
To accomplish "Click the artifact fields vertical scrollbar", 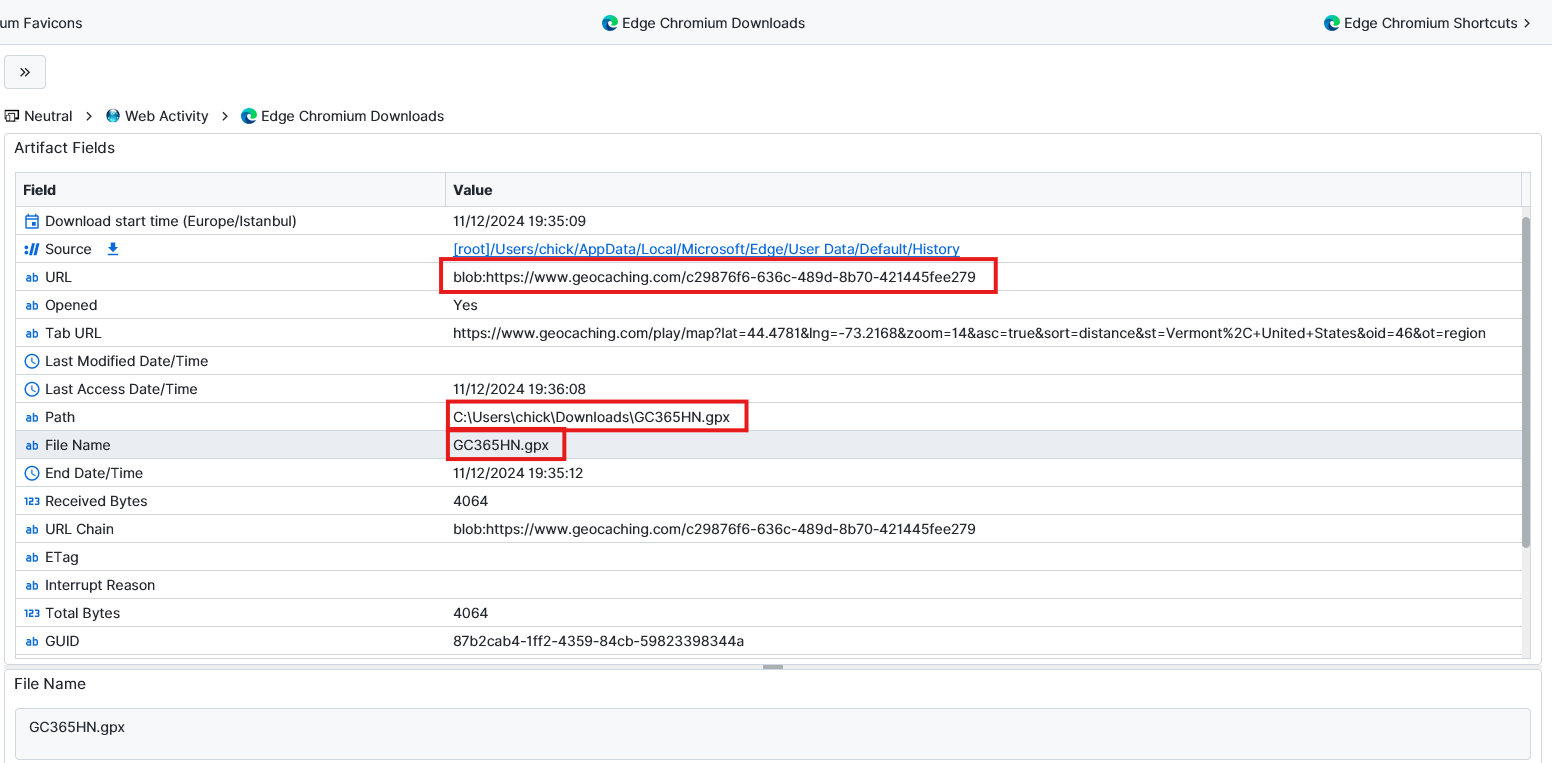I will click(x=1525, y=380).
